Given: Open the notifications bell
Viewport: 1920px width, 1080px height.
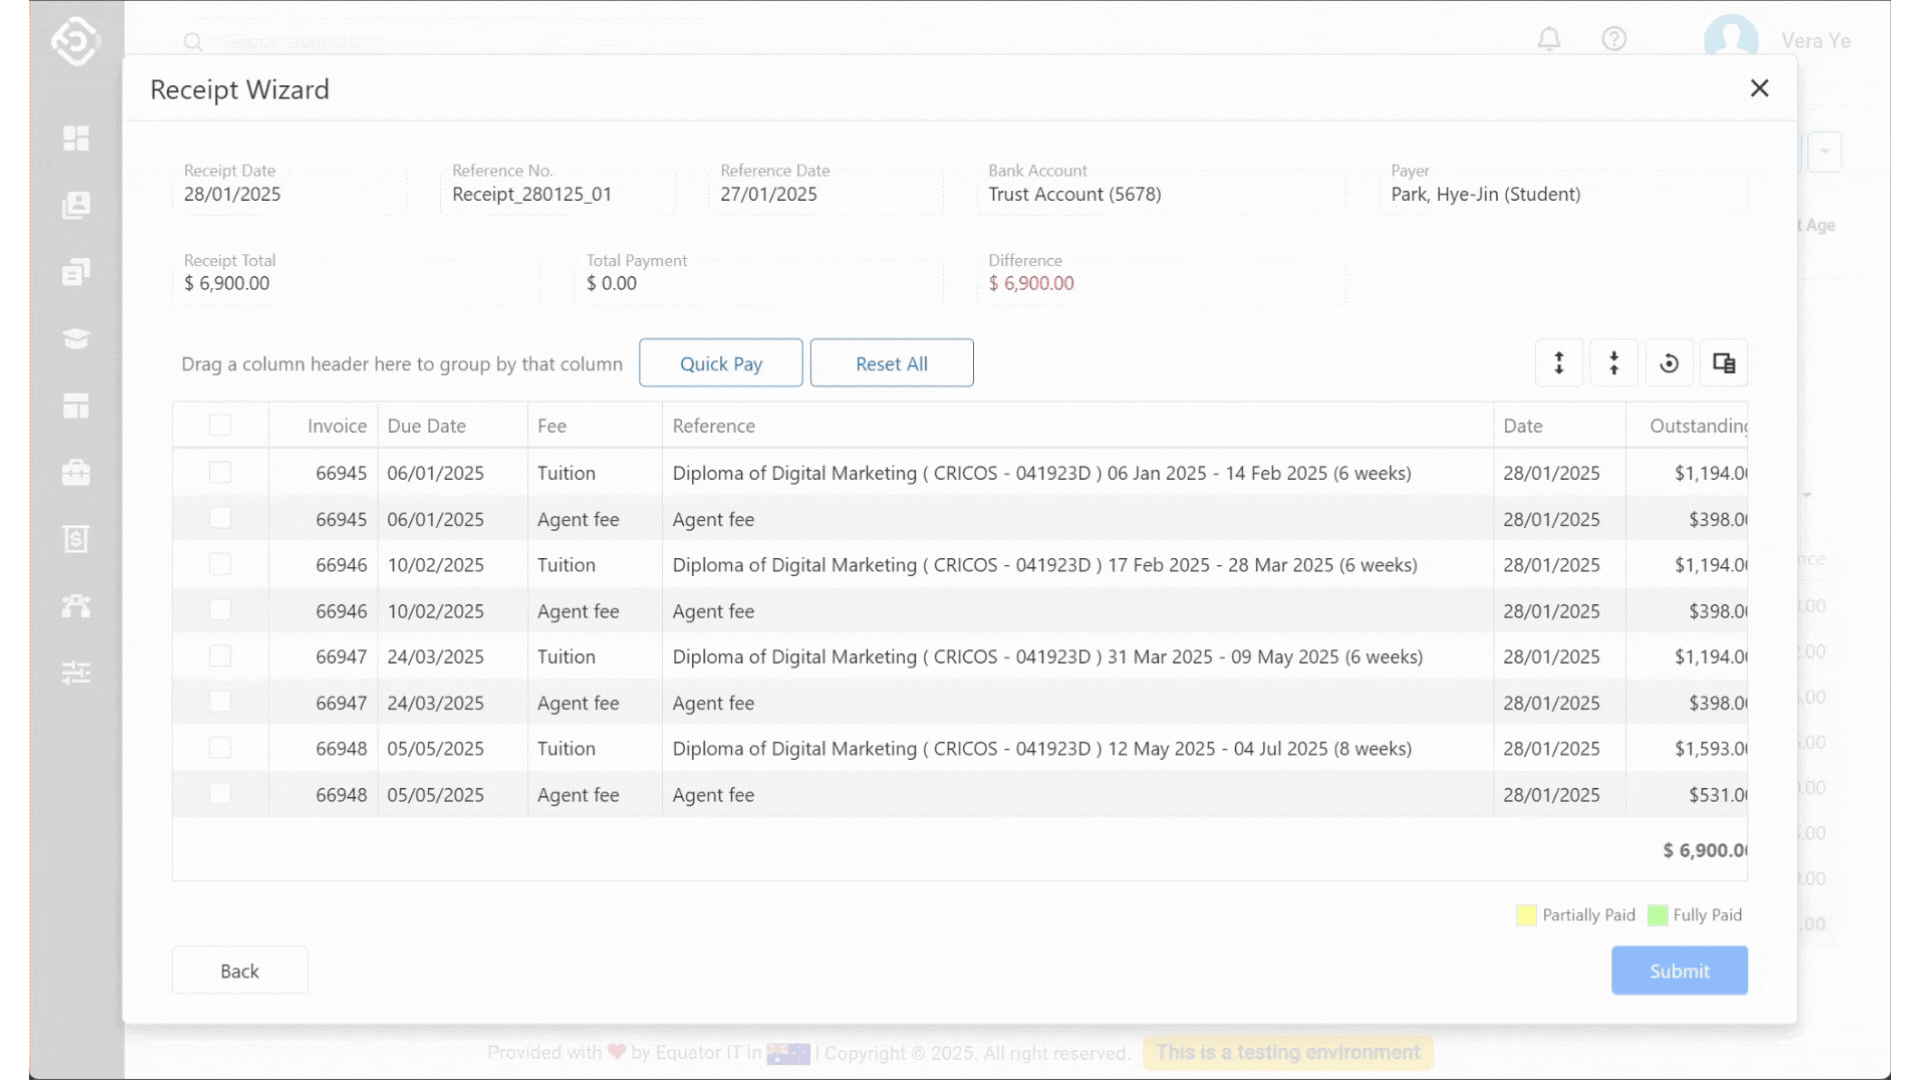Looking at the screenshot, I should pos(1549,39).
